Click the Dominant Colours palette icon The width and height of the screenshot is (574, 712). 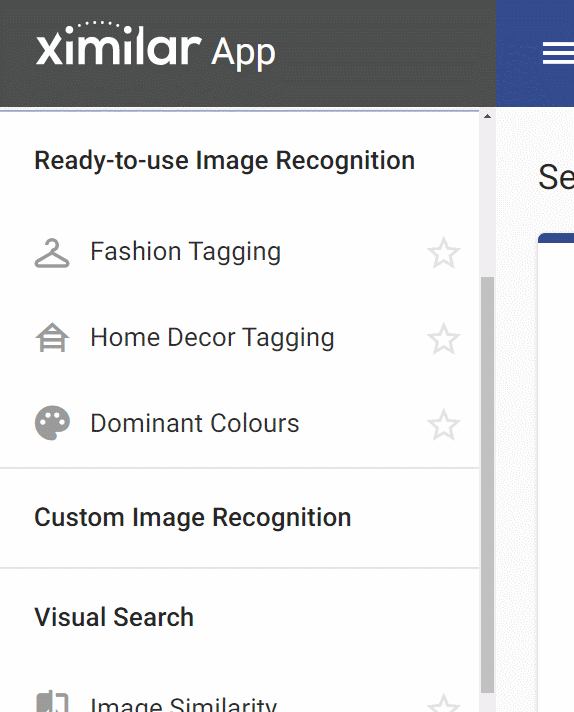(52, 423)
